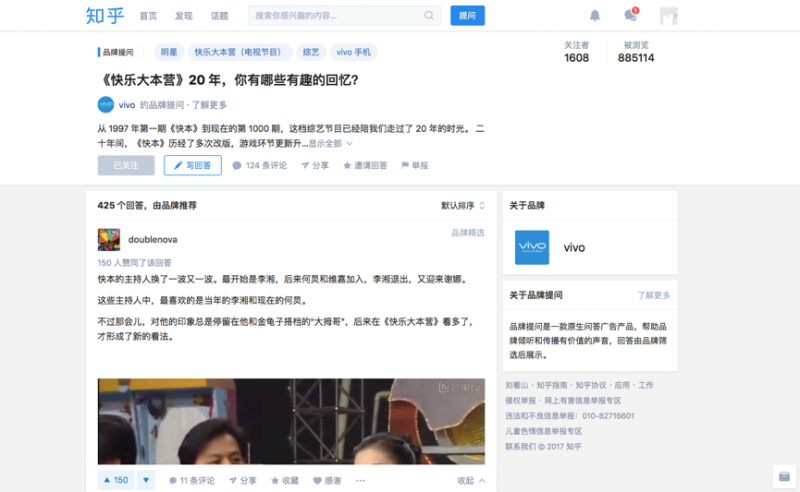800x492 pixels.
Task: Share the question via 分享
Action: pyautogui.click(x=315, y=165)
